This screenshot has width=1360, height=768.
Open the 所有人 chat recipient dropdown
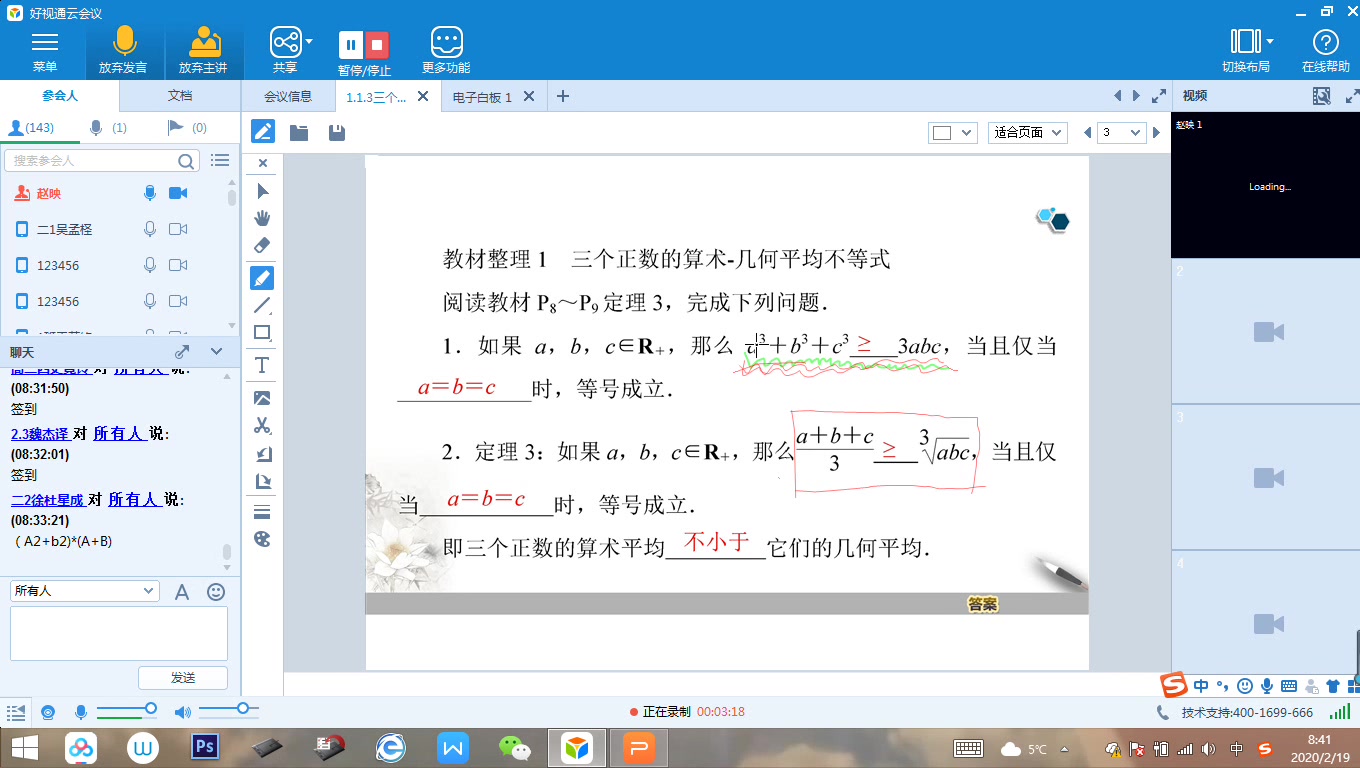point(84,591)
